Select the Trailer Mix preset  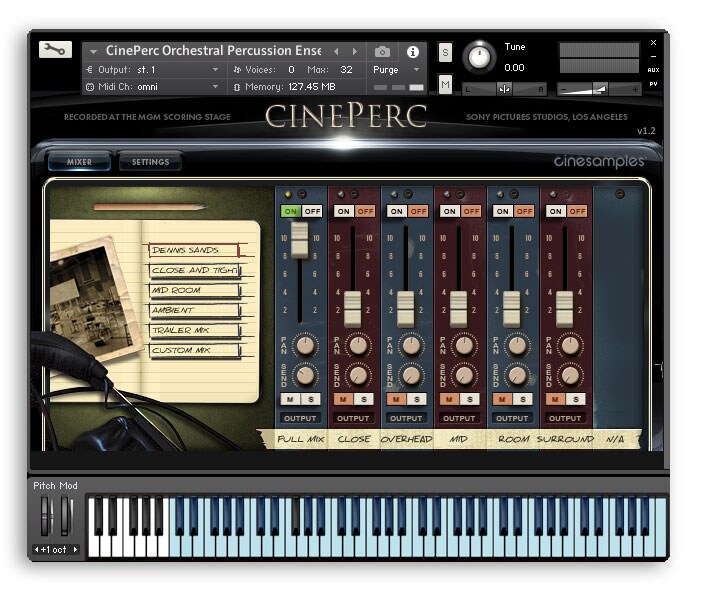click(x=194, y=330)
